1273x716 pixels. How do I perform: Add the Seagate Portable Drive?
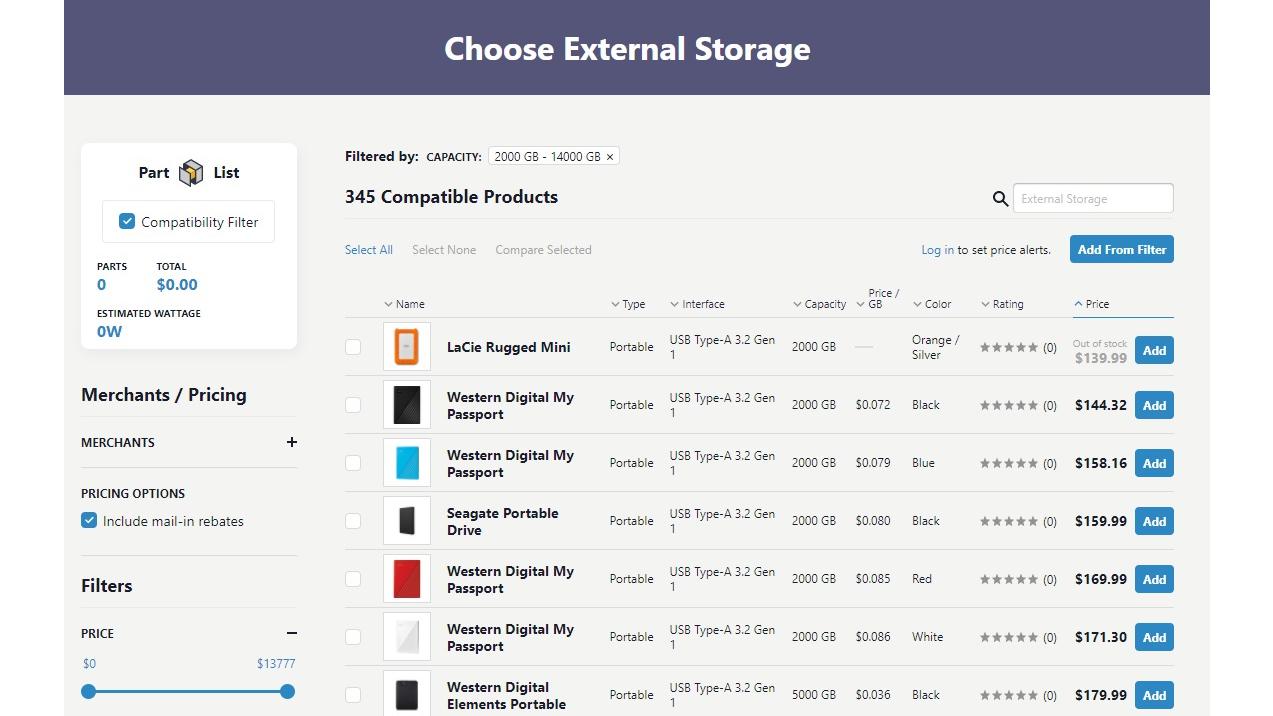(x=1154, y=522)
